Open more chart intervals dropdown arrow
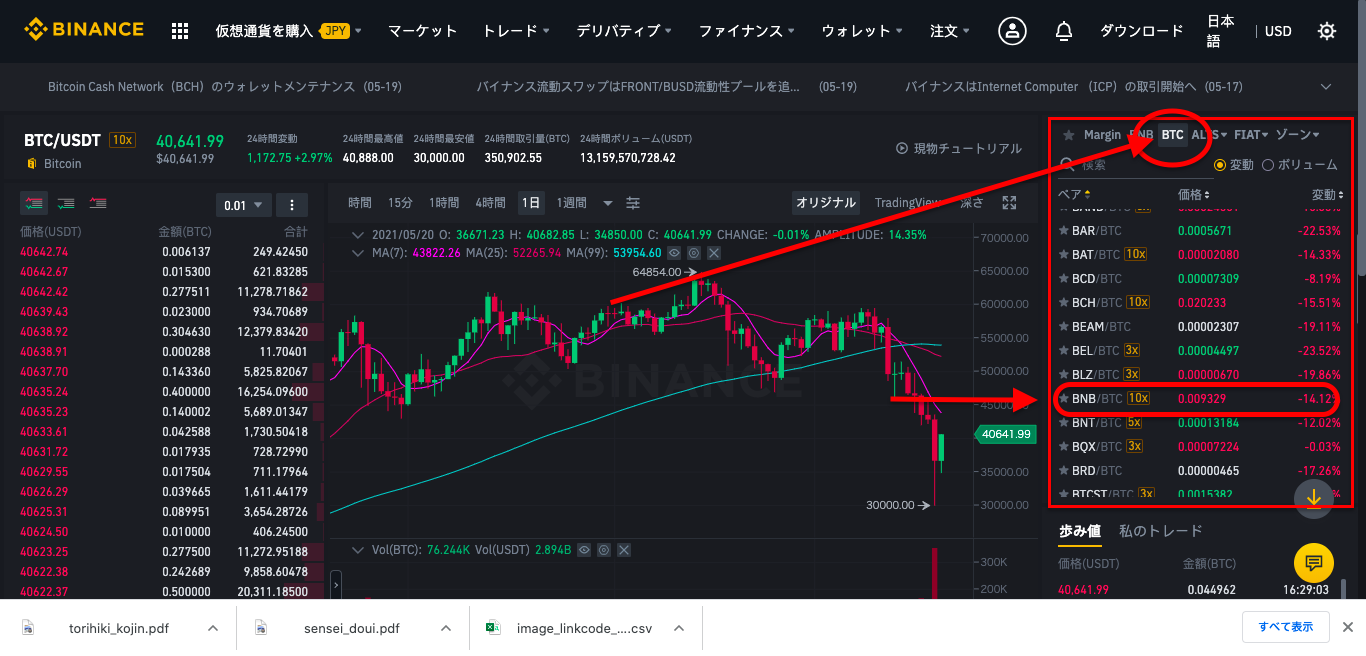 (607, 203)
